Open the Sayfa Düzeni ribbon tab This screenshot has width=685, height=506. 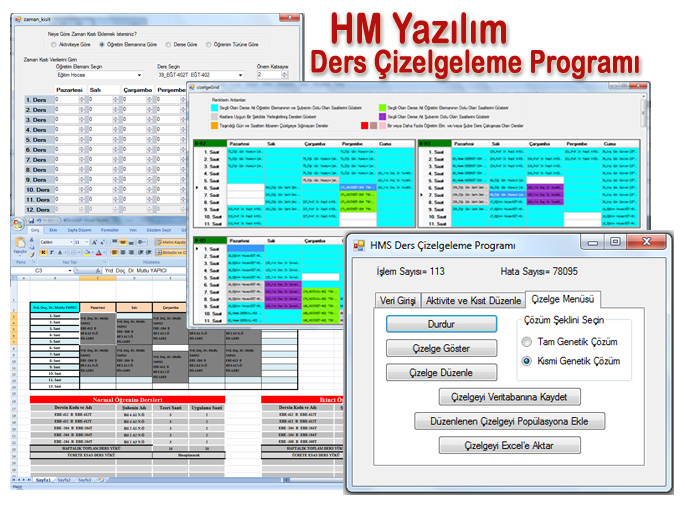(80, 230)
